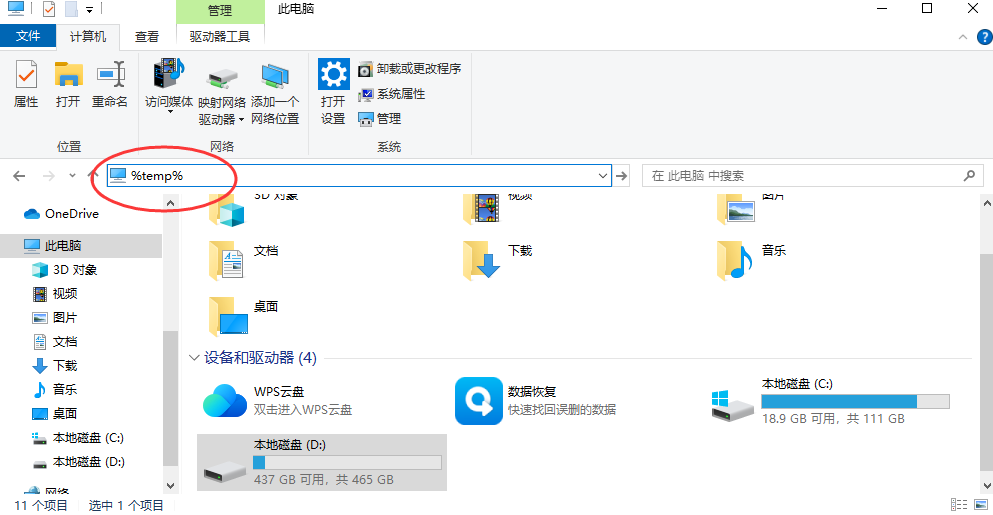Click Quick Access new folder icon
The width and height of the screenshot is (993, 515).
[72, 9]
